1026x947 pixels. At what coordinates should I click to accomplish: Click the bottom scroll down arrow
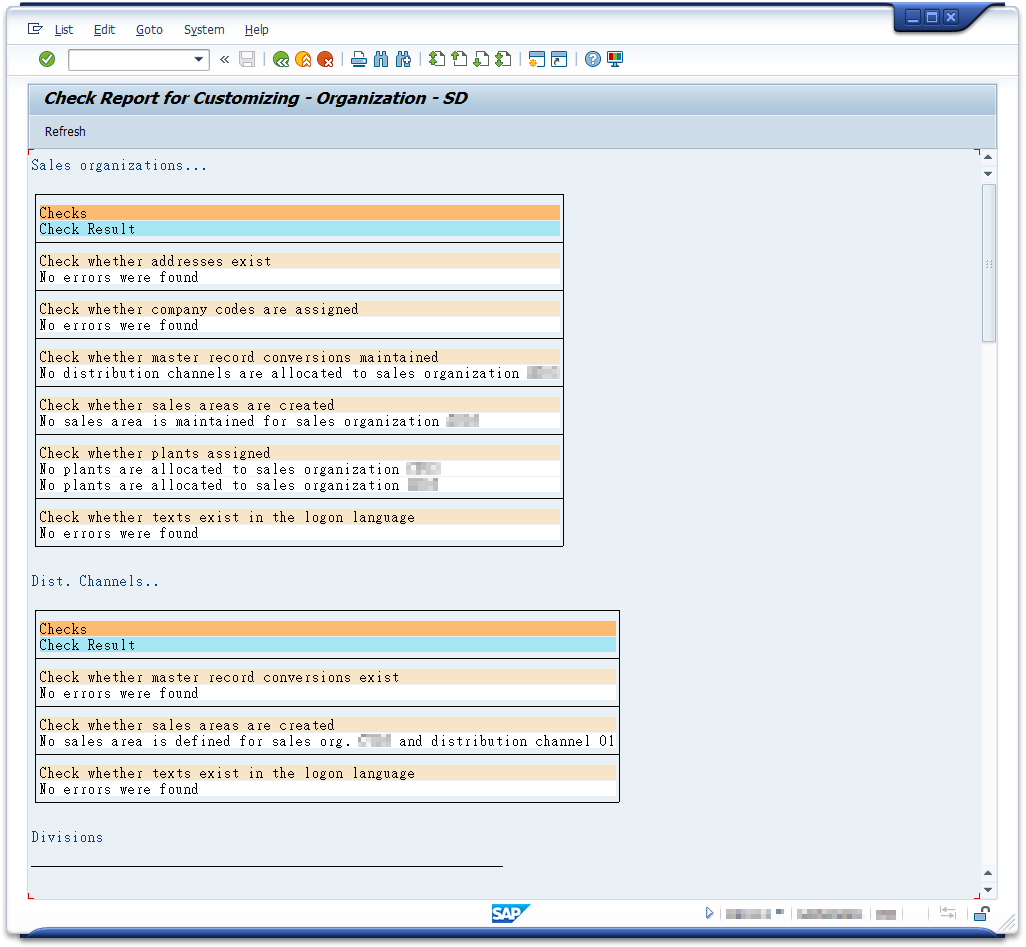click(988, 889)
